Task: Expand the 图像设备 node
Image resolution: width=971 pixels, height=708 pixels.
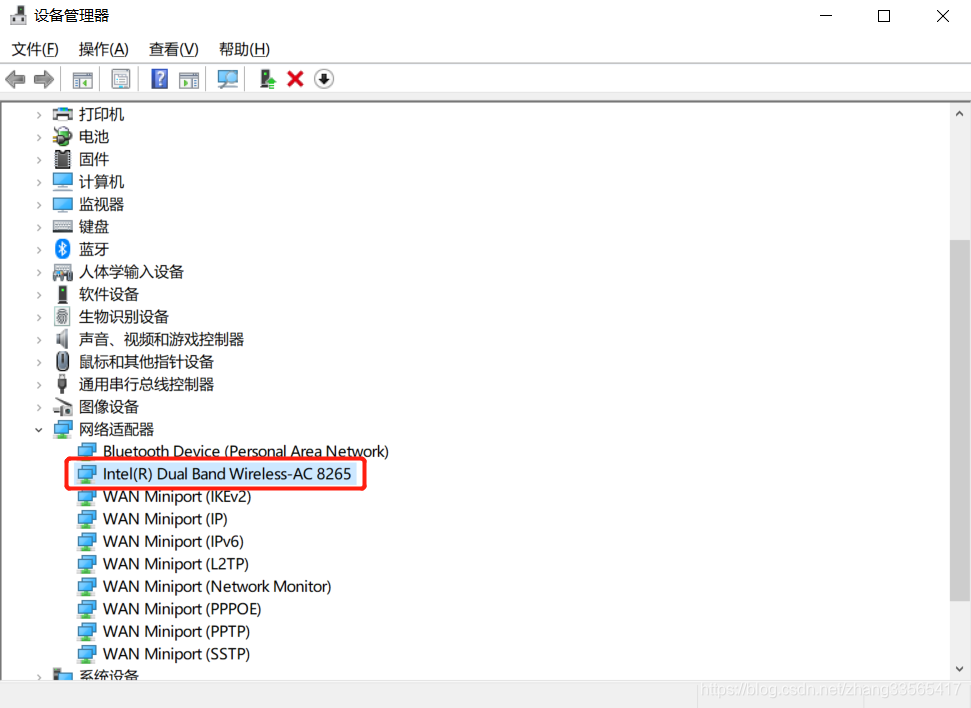Action: 39,408
